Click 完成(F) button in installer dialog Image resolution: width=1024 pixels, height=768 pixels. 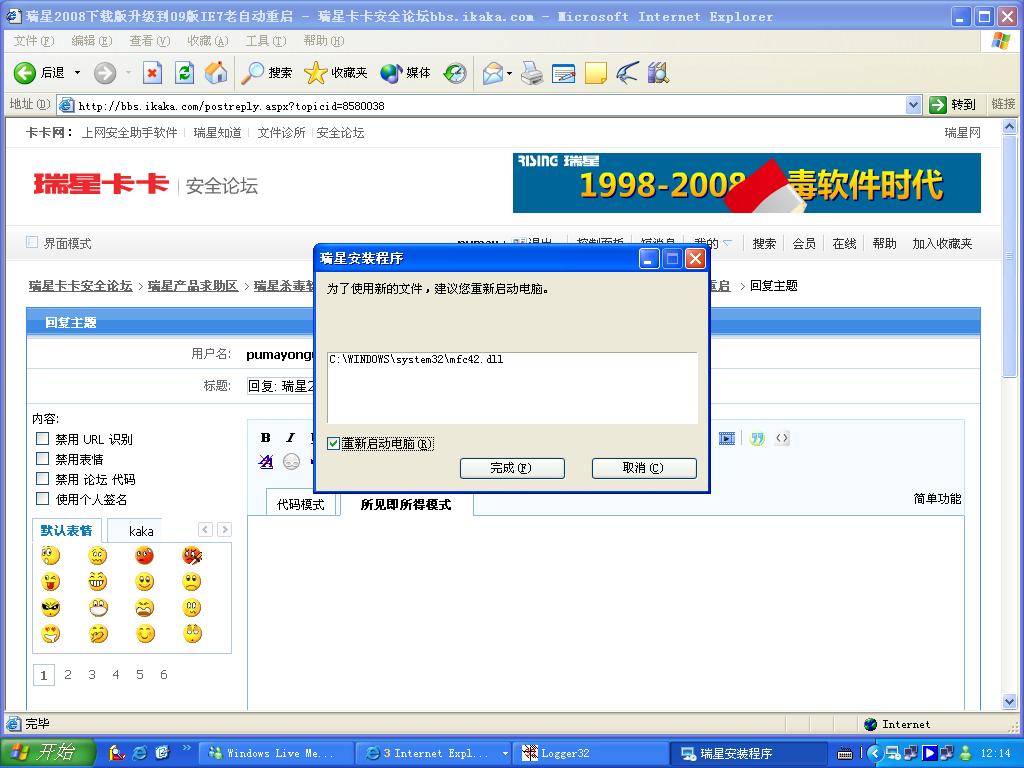coord(512,468)
